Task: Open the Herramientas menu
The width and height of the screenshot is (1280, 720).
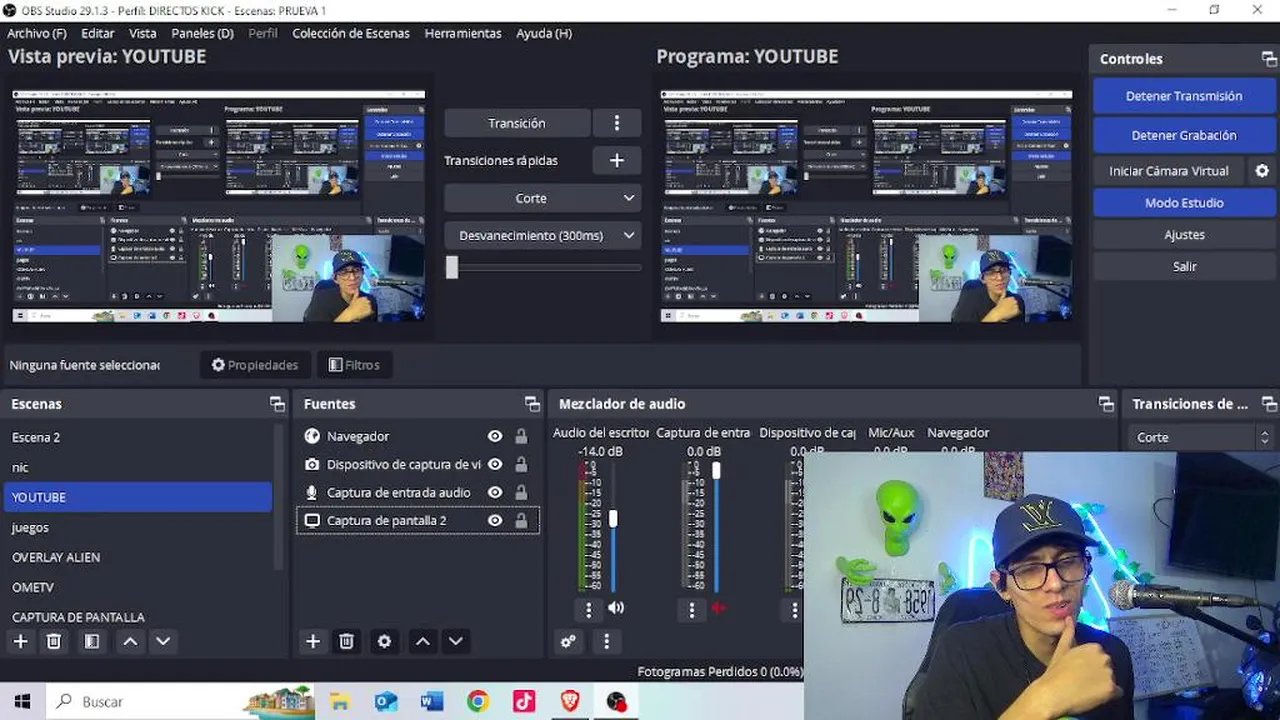Action: (463, 33)
